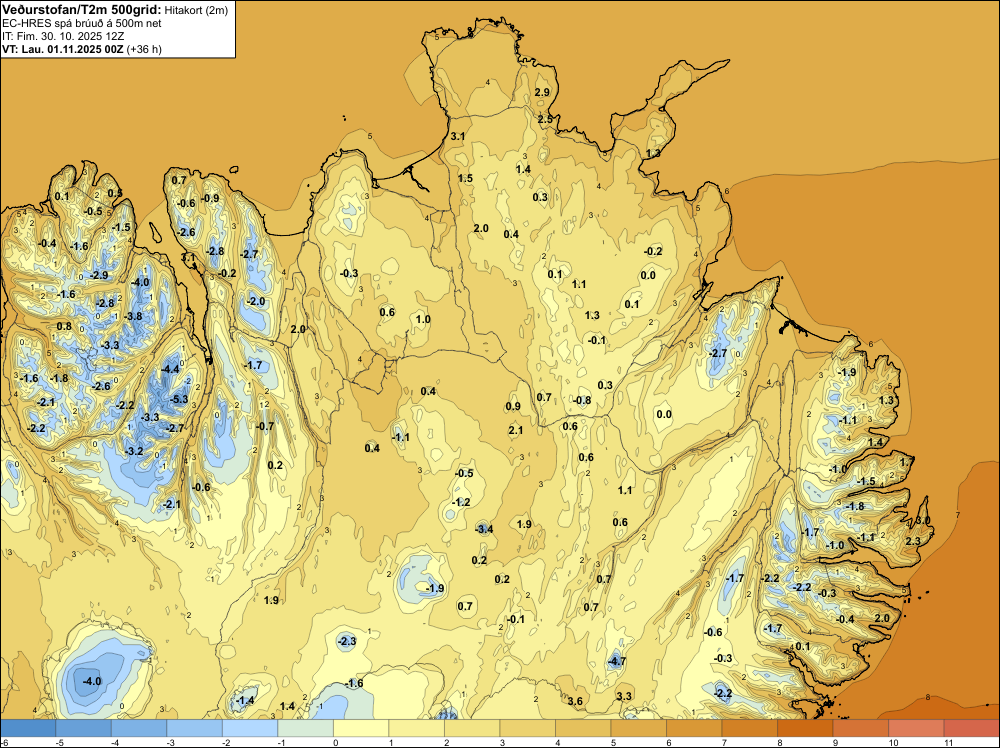Click the '11' legend scale label

(x=948, y=742)
